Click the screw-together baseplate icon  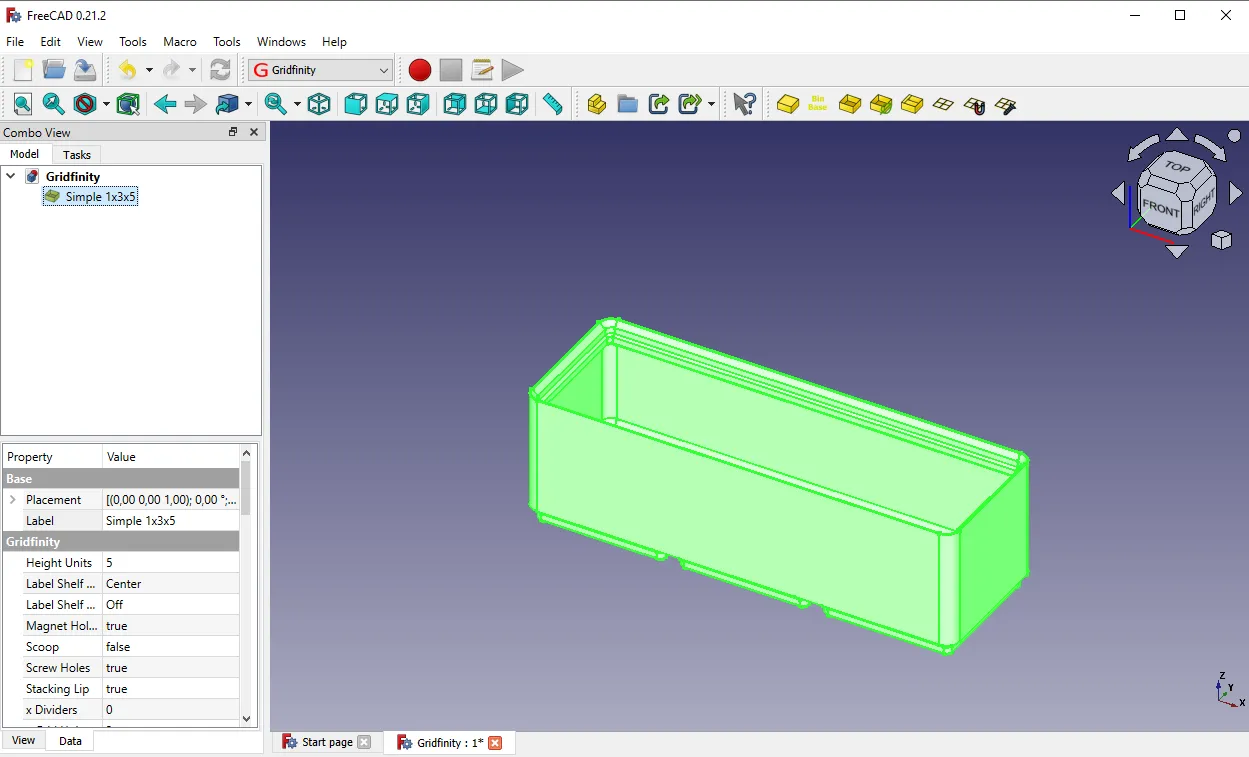tap(1005, 104)
